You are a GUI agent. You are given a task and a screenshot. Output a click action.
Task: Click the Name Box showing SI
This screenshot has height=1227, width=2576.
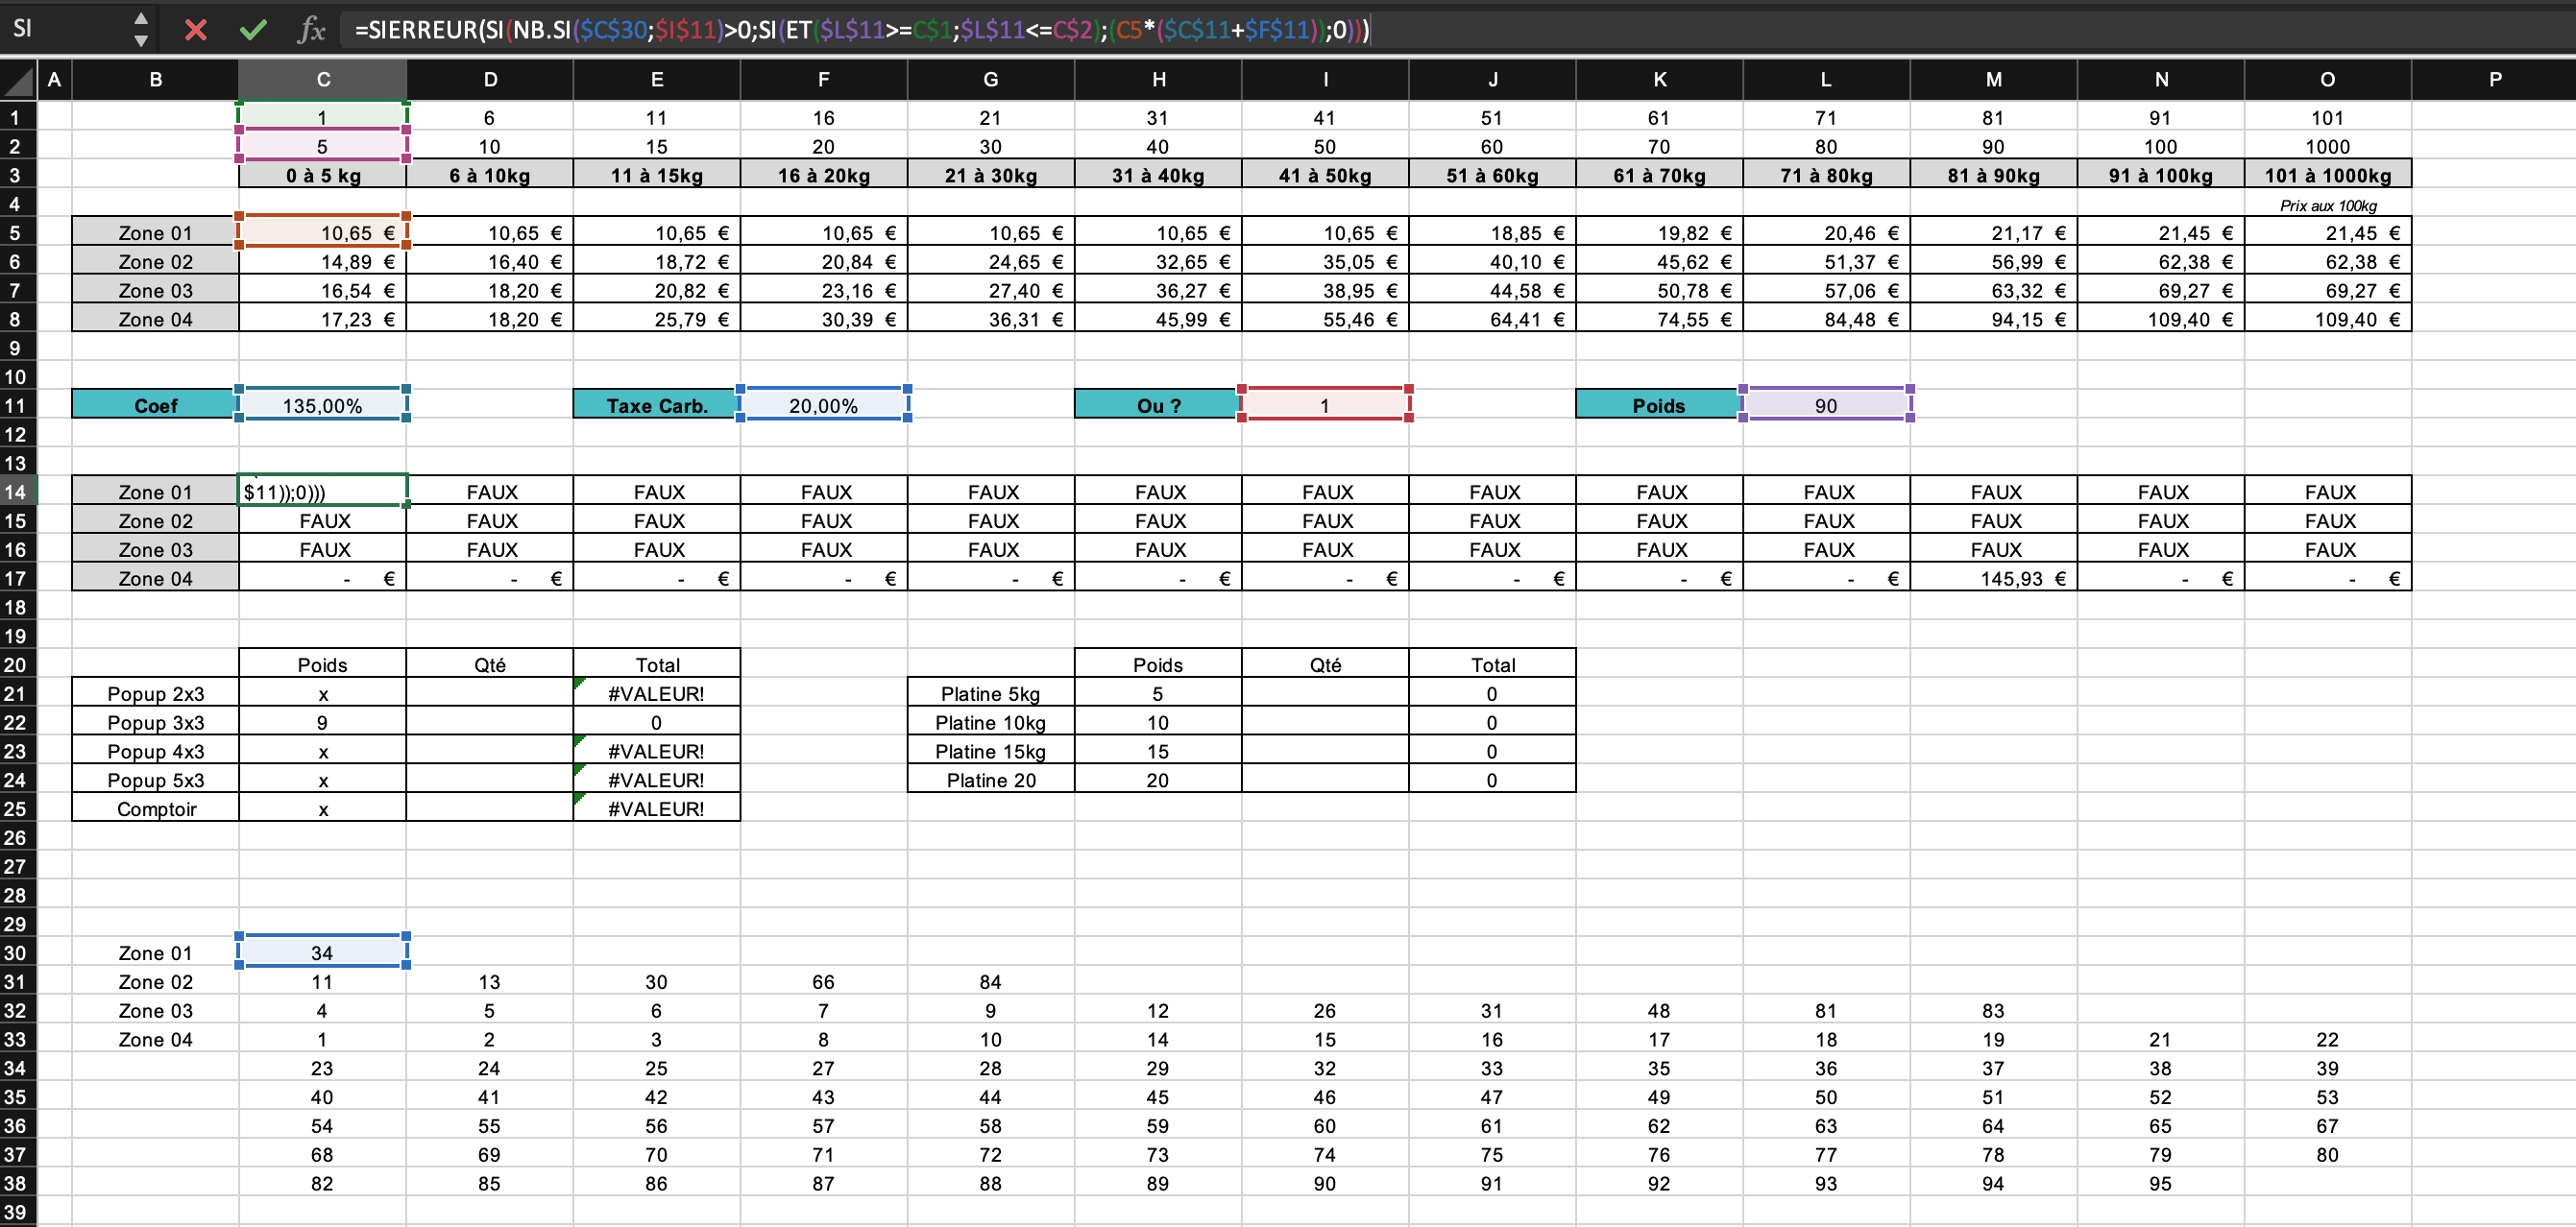(x=60, y=29)
